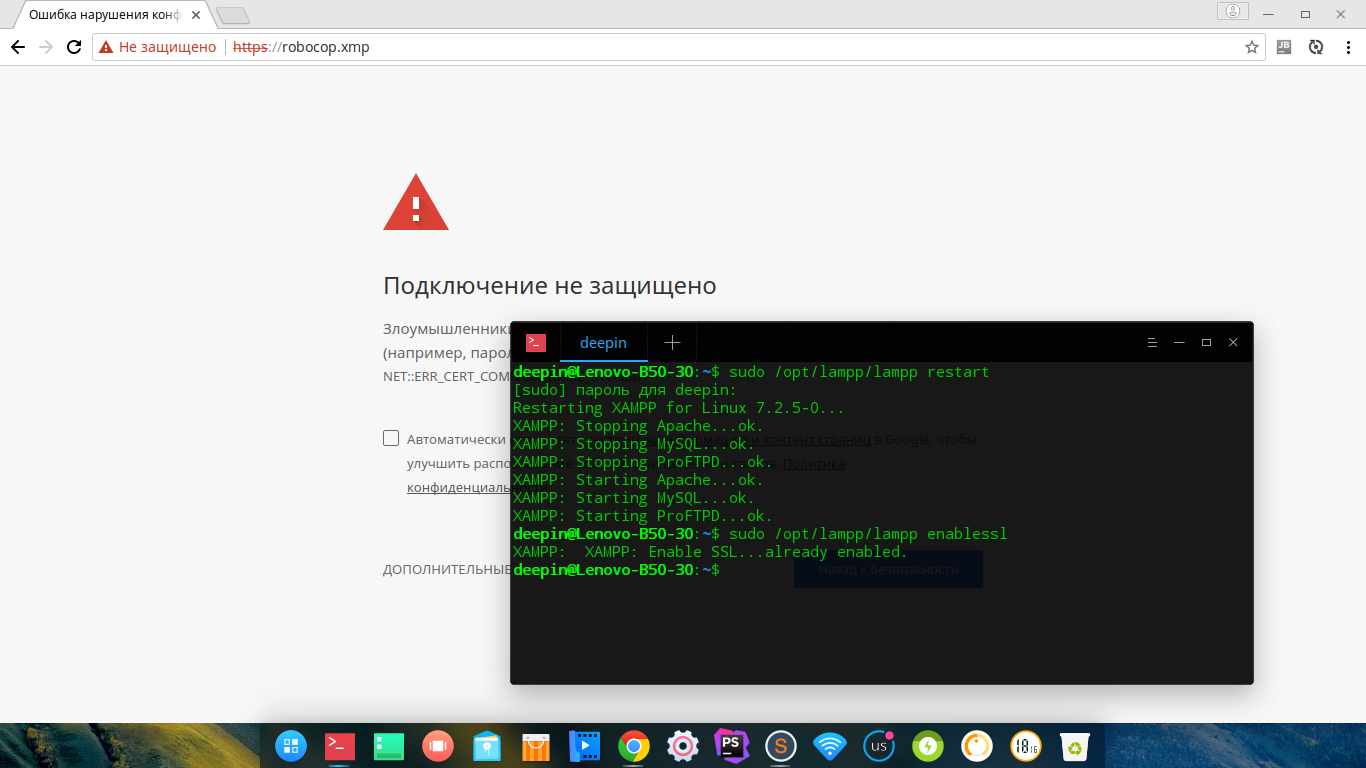Click the last terminal prompt line
The height and width of the screenshot is (768, 1366).
coord(616,570)
